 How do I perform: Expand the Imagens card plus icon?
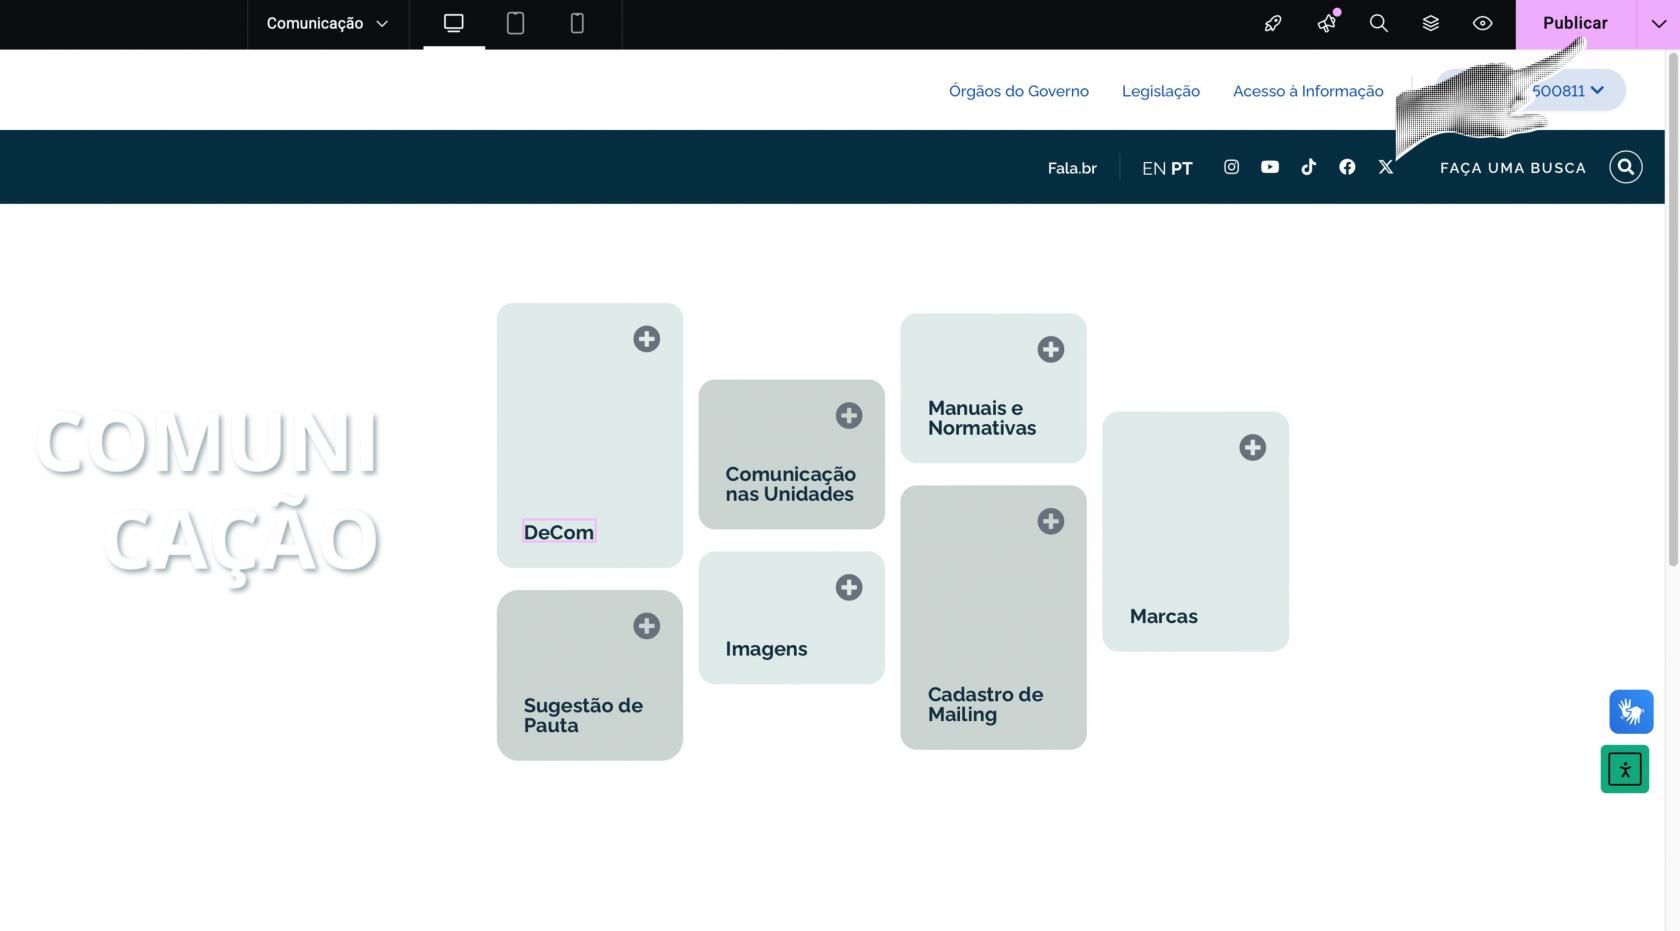[849, 587]
